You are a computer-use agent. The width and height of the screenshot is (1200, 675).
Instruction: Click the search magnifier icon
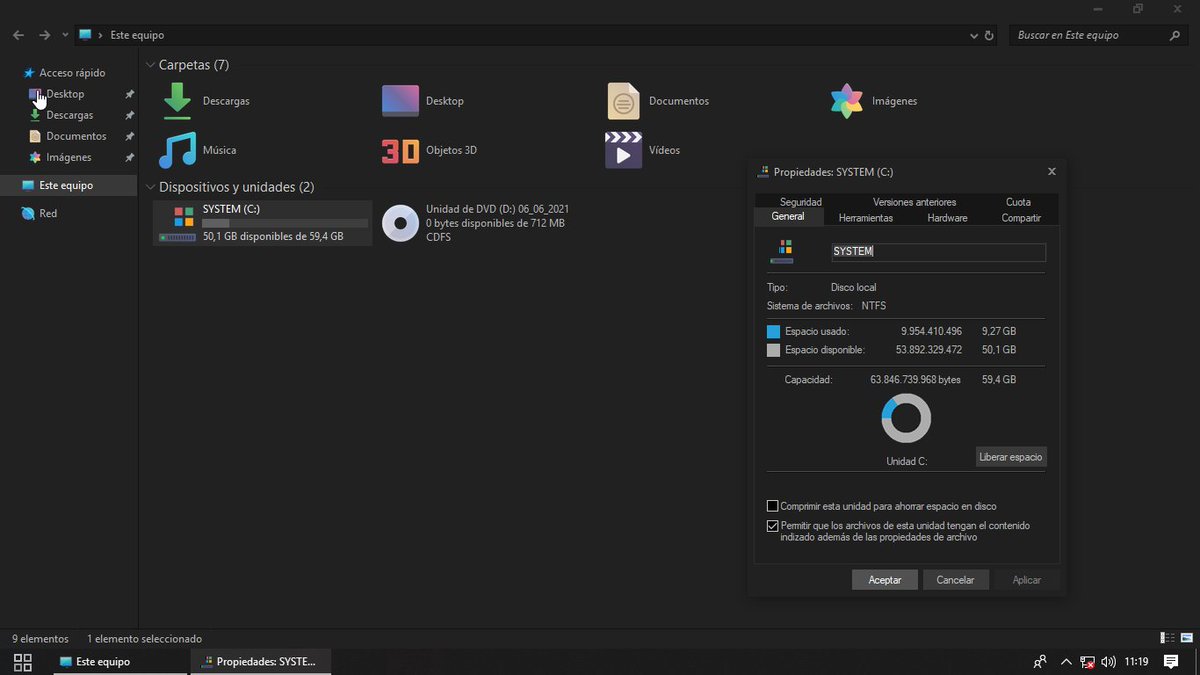(1175, 35)
